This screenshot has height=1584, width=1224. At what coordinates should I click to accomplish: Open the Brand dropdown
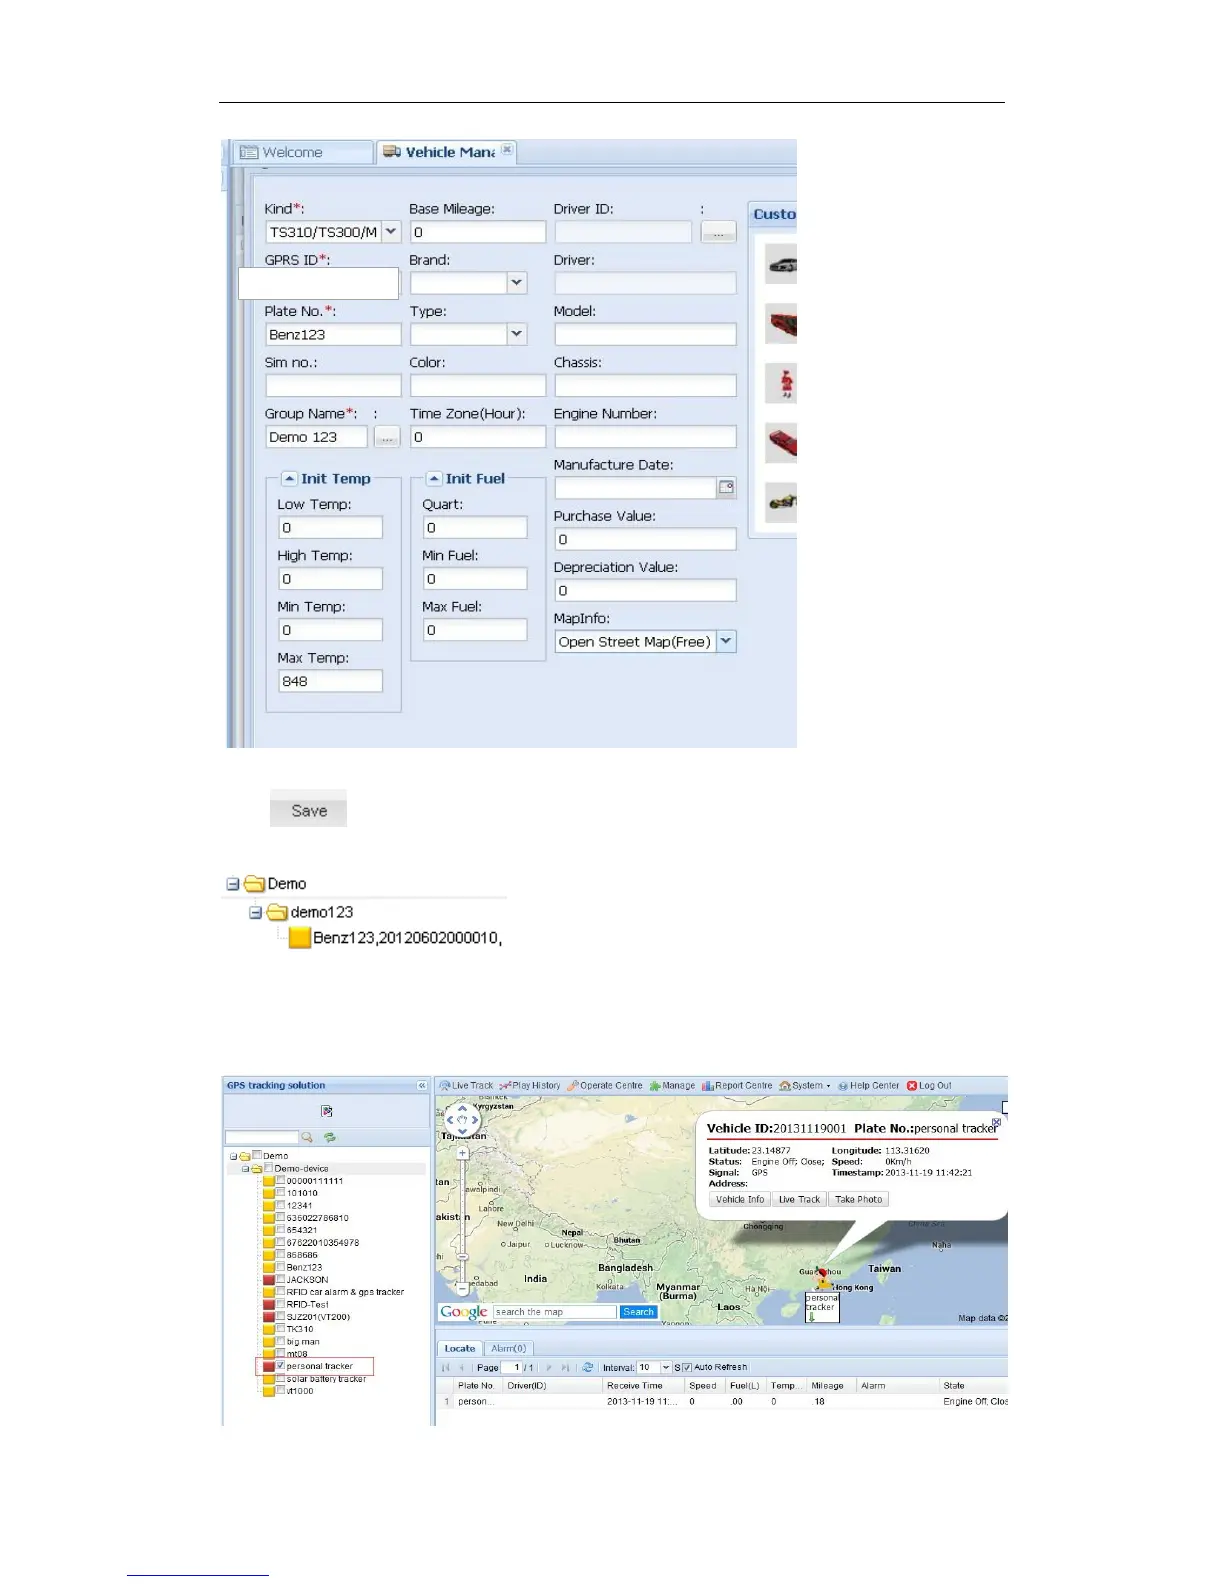516,283
